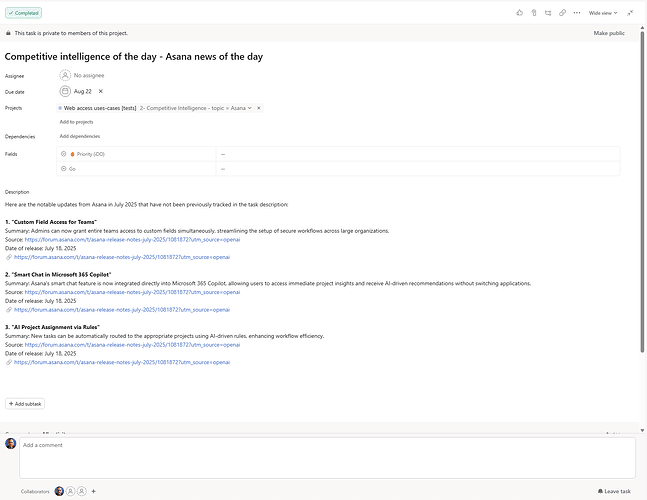
Task: Click Make public button
Action: [x=609, y=33]
